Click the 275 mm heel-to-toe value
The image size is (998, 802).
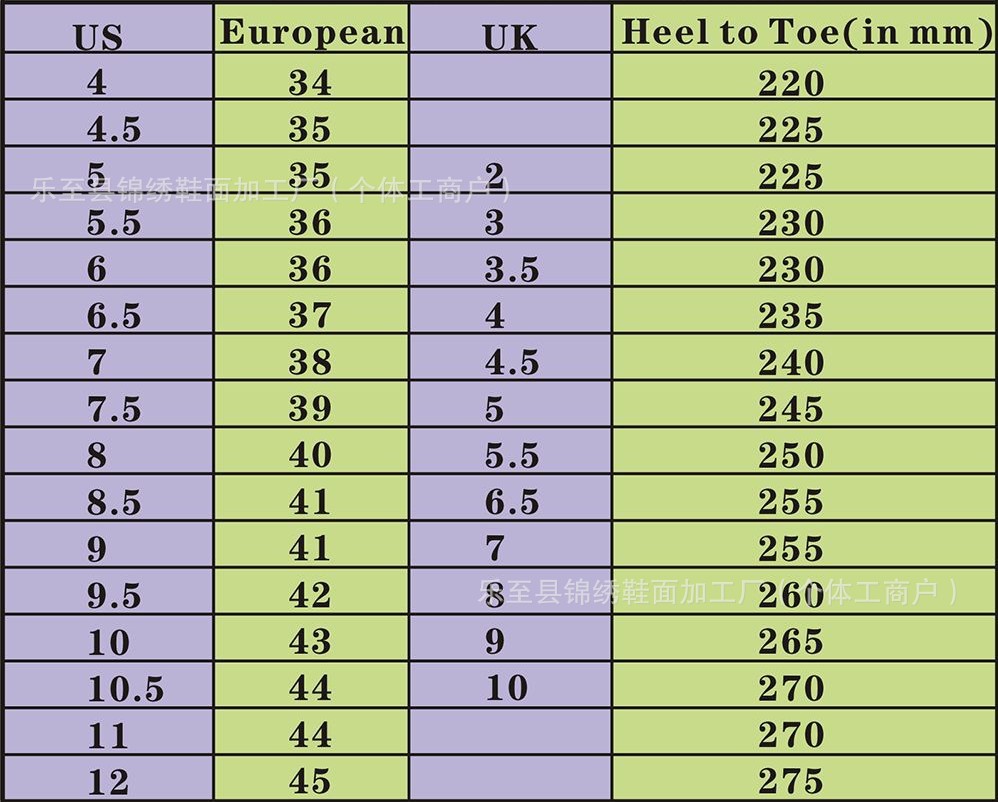pos(790,781)
